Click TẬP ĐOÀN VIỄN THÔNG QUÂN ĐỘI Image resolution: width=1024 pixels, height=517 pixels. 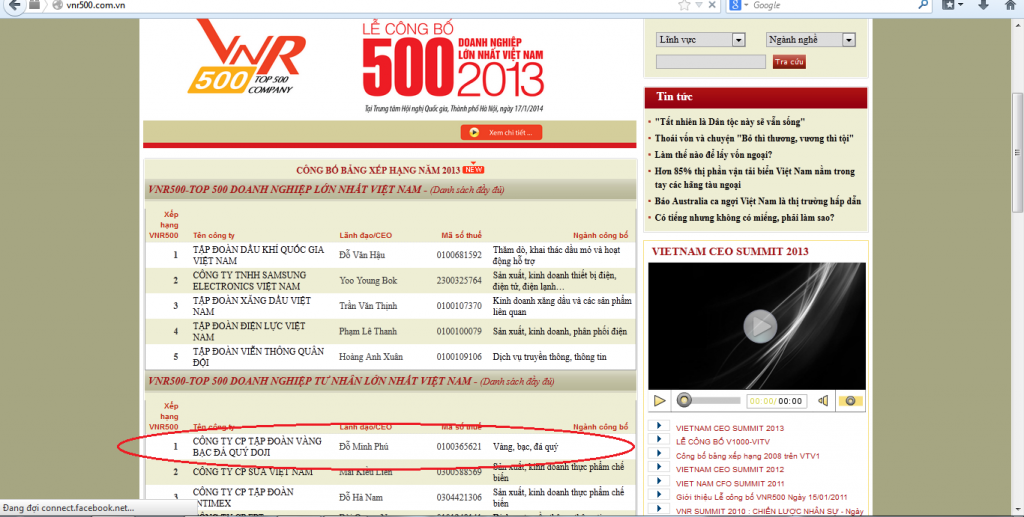pyautogui.click(x=258, y=357)
